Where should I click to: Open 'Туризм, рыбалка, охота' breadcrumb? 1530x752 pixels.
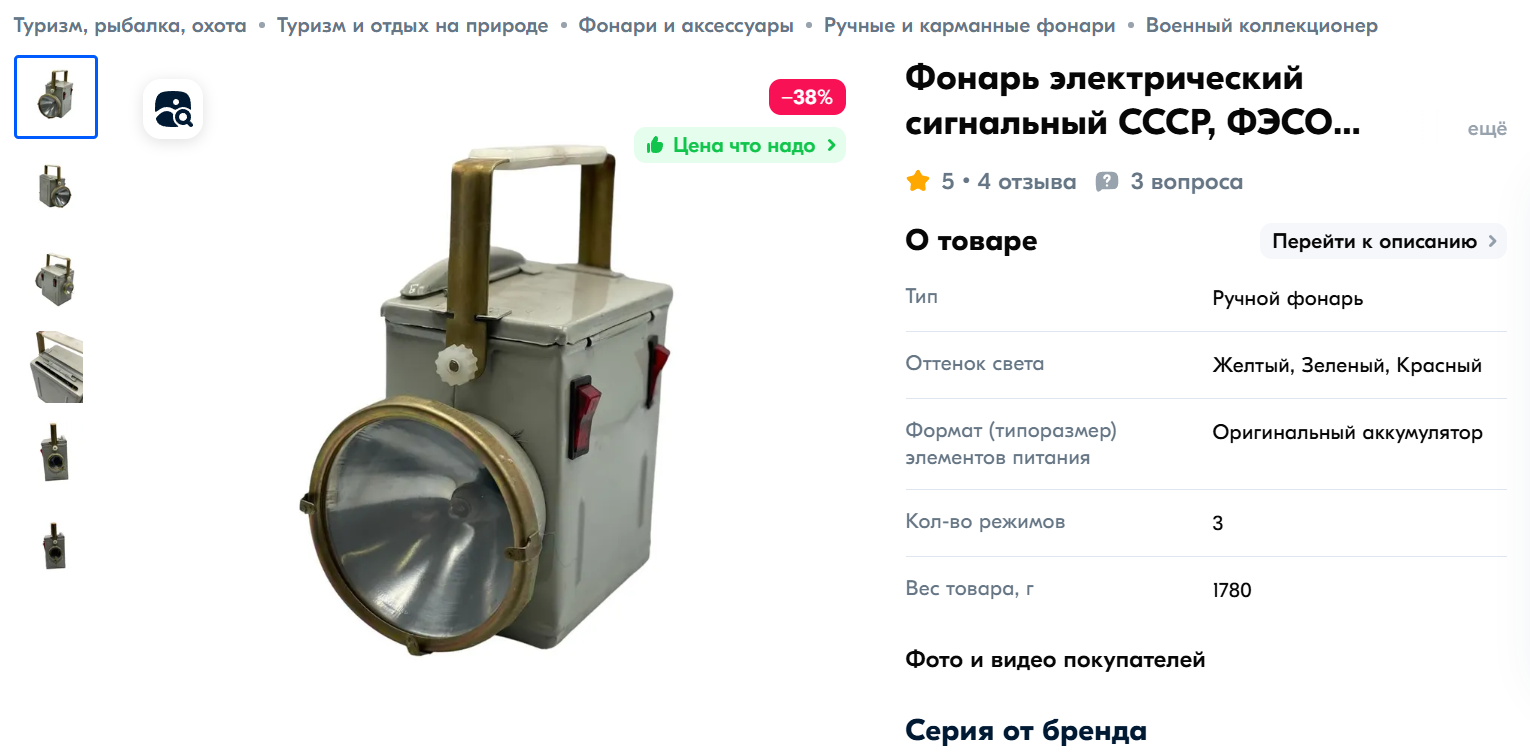(130, 26)
